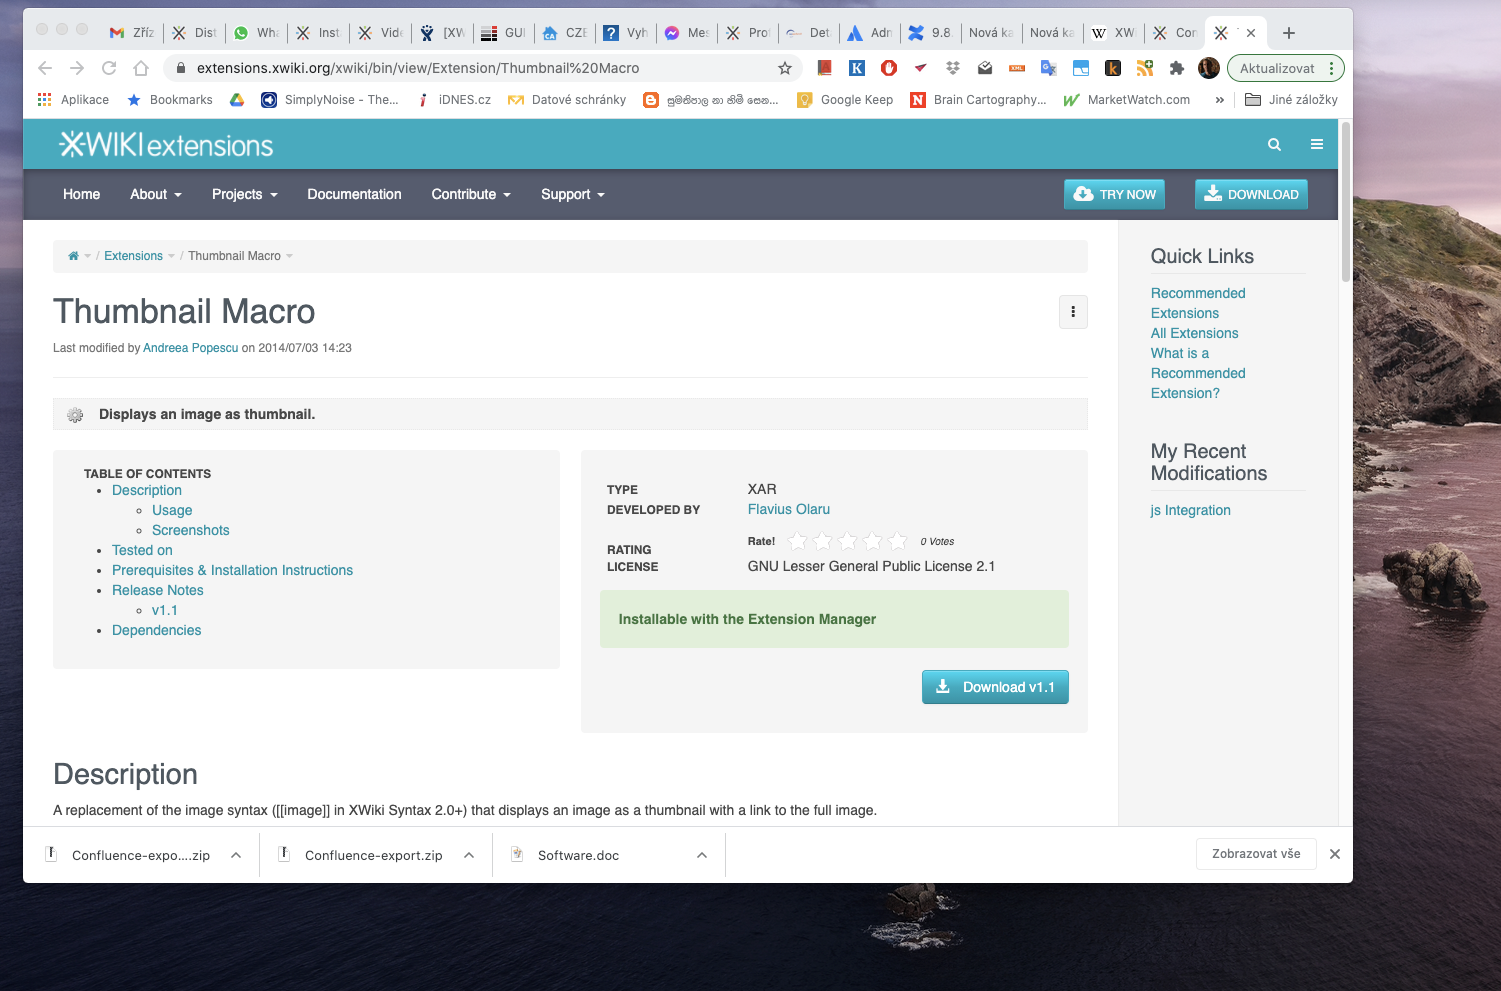Viewport: 1501px width, 991px height.
Task: Click the Download v1.1 button
Action: point(995,687)
